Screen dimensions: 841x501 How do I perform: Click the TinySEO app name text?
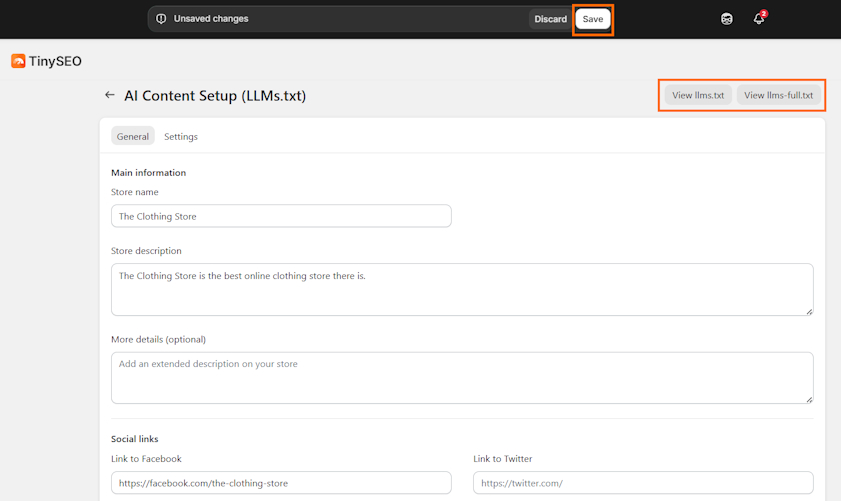[55, 61]
